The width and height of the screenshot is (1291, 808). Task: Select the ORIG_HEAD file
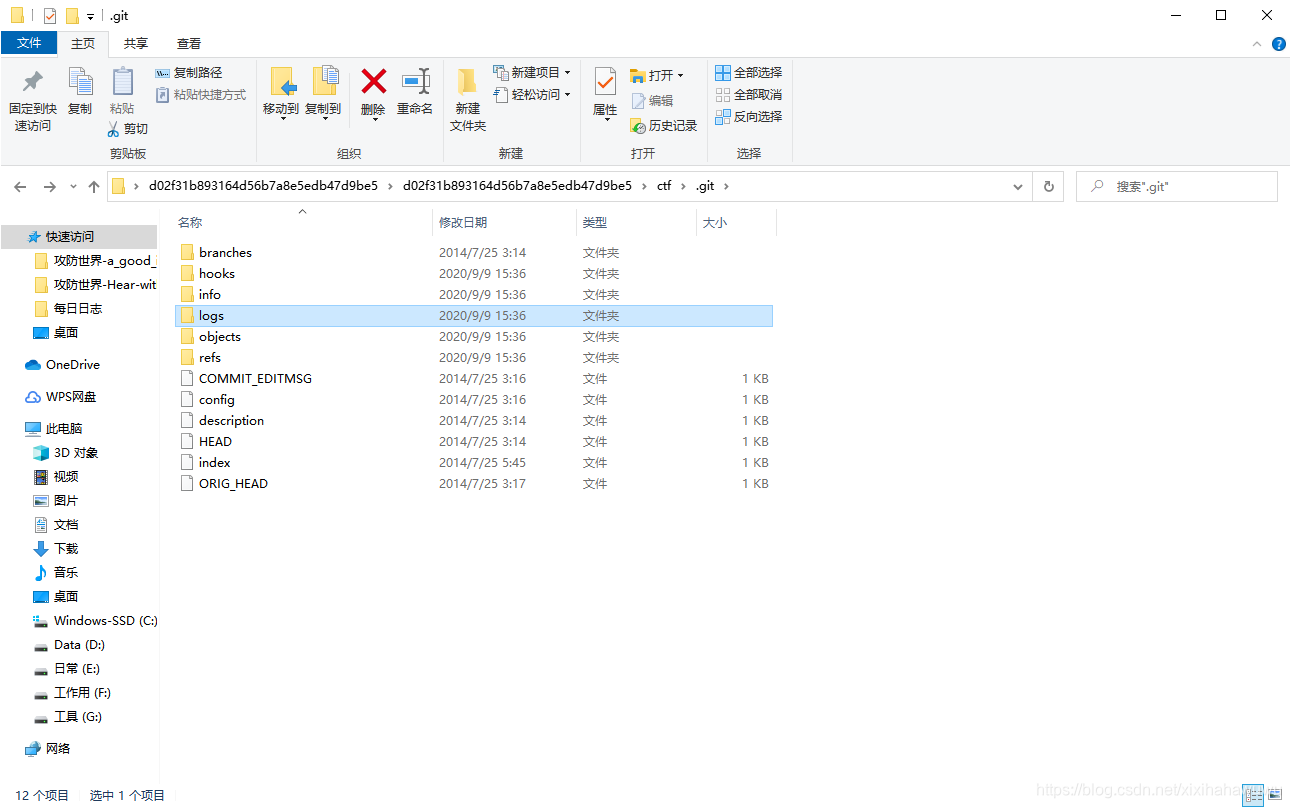(x=474, y=484)
